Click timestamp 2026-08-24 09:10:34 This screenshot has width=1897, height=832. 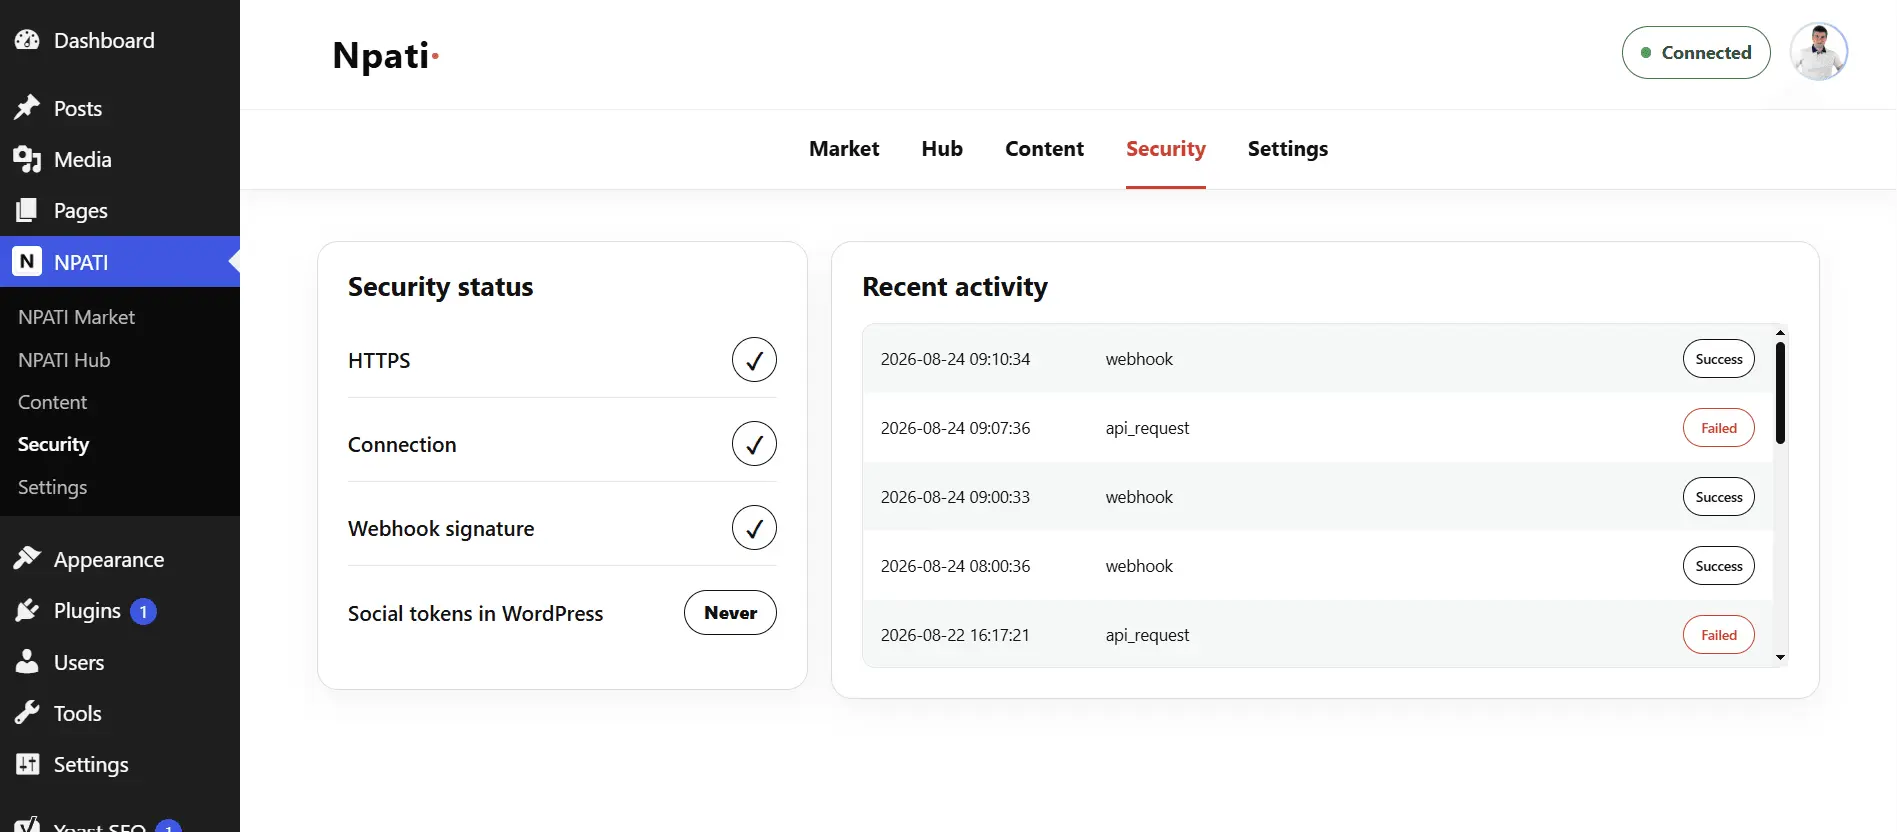pyautogui.click(x=955, y=359)
